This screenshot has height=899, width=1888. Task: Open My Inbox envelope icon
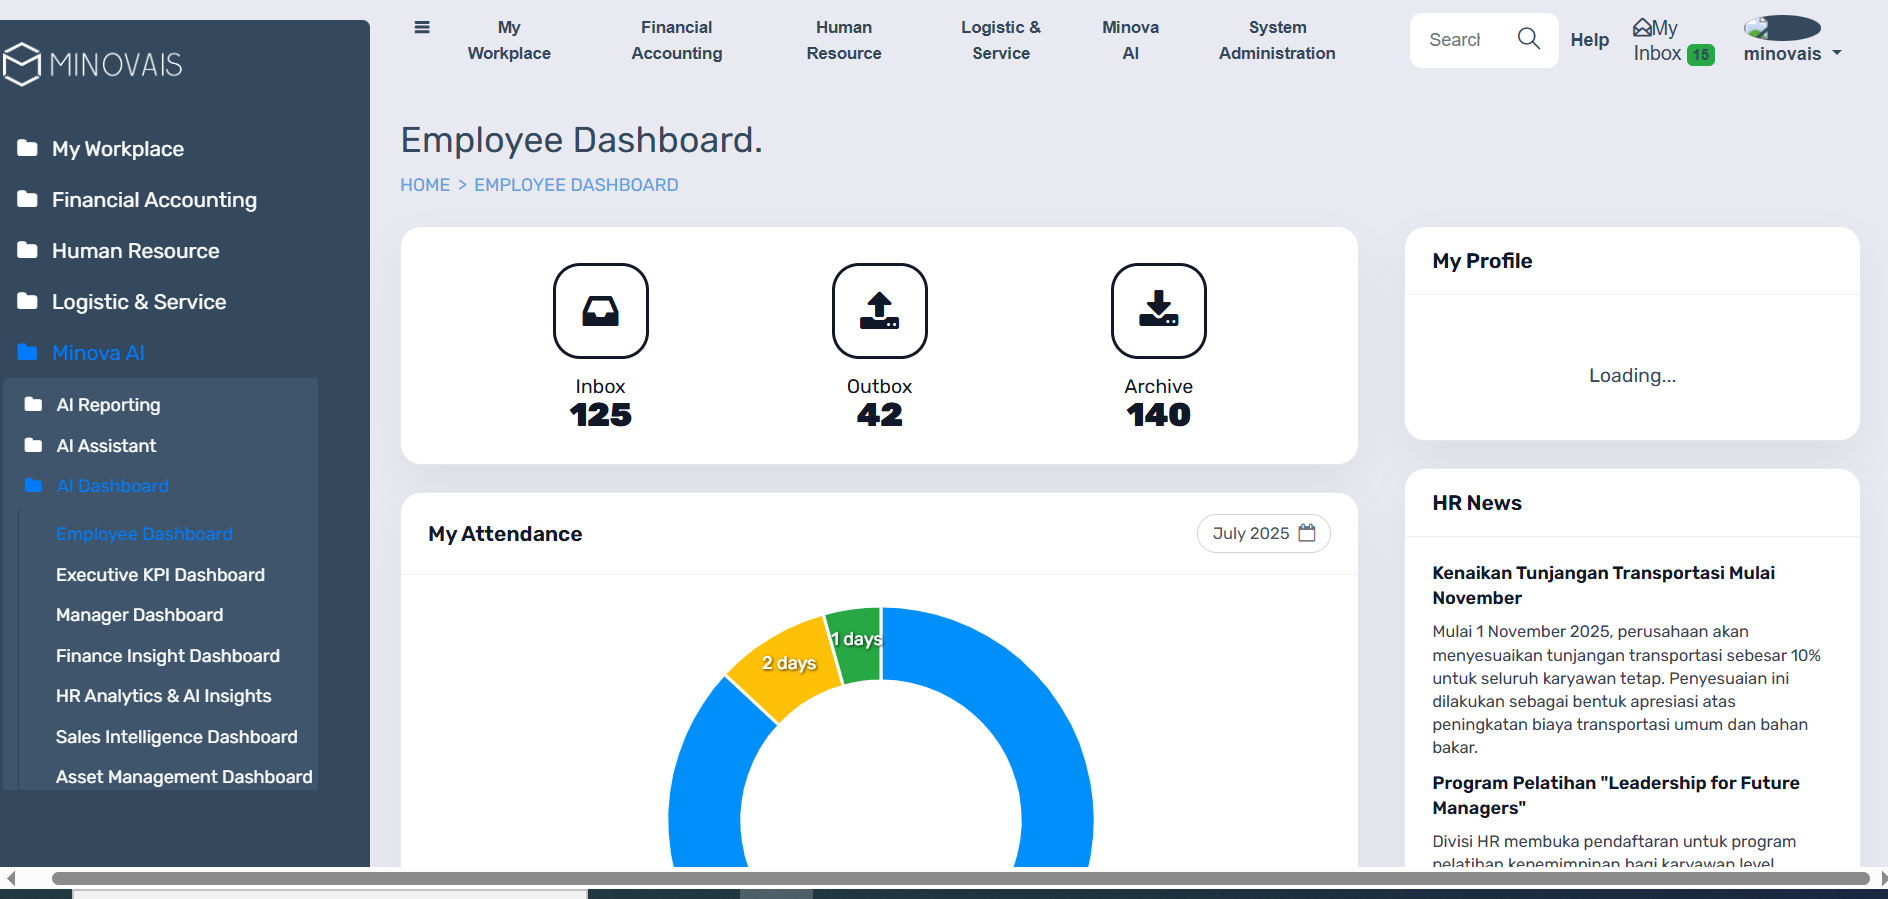[x=1642, y=28]
